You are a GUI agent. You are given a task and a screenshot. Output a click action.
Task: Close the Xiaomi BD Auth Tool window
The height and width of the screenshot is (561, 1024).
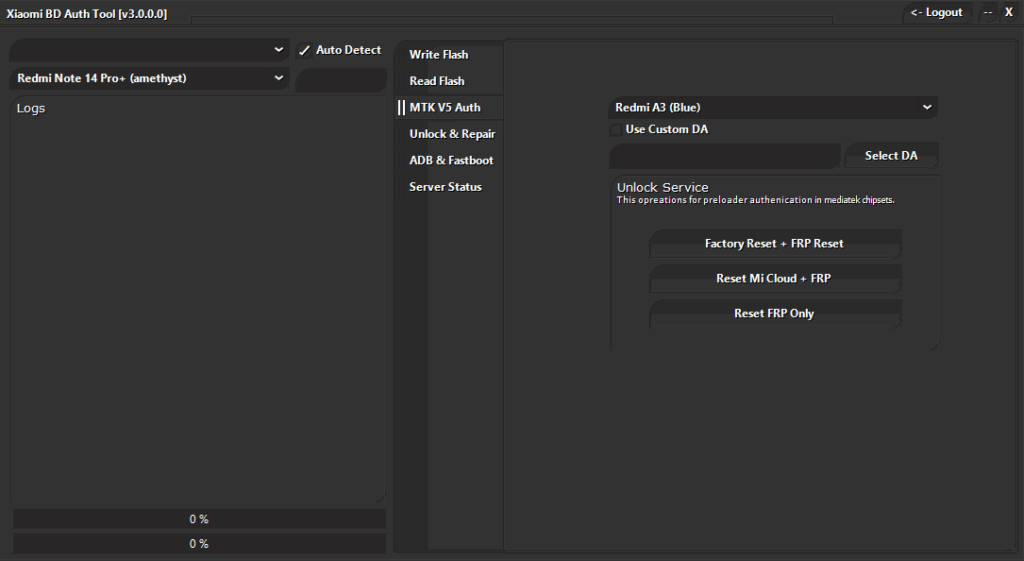1009,12
